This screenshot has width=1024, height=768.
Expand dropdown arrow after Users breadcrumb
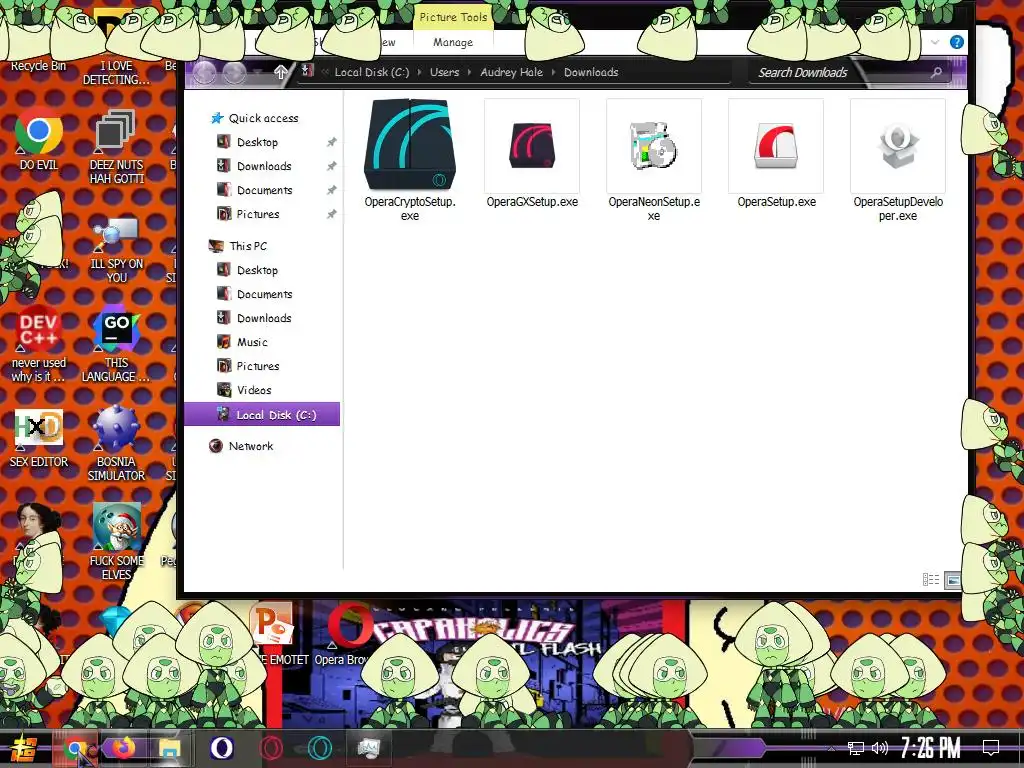[x=470, y=72]
